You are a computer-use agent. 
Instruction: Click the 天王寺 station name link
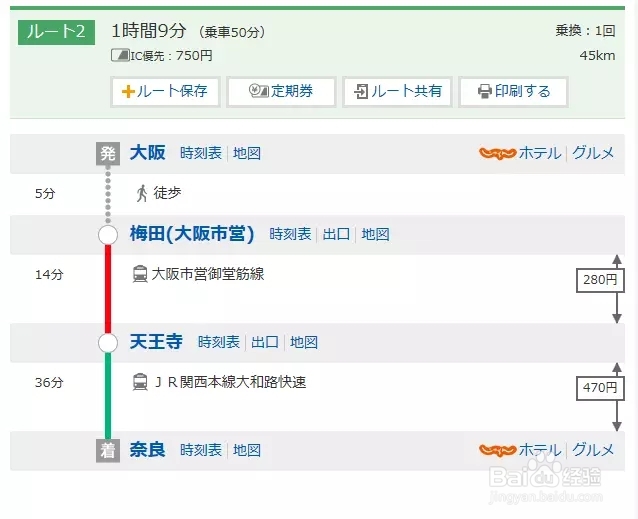156,342
